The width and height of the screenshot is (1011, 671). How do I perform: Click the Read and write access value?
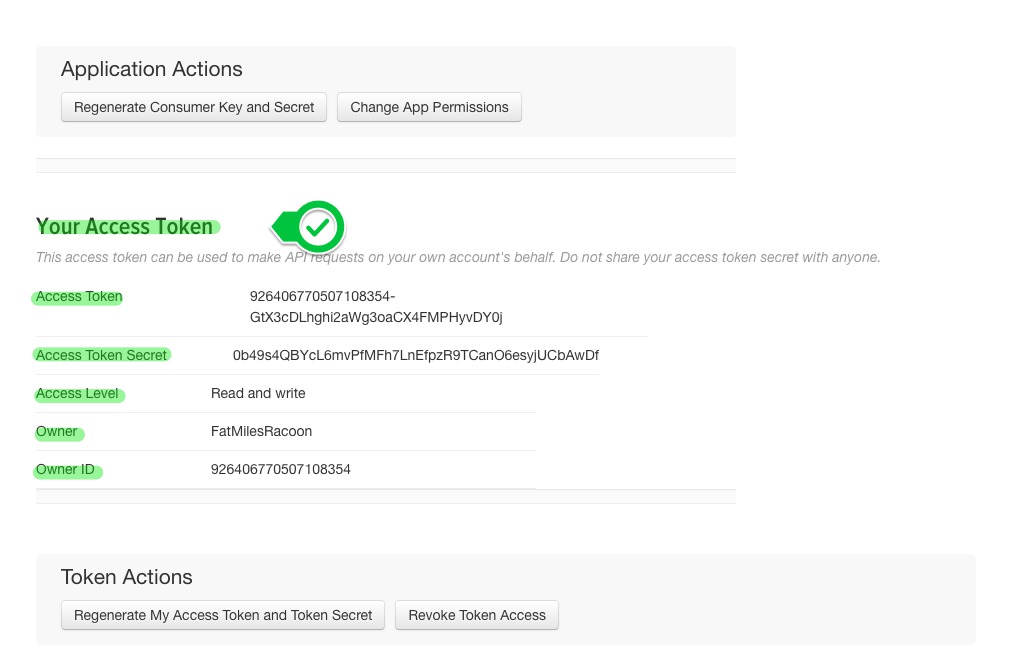point(258,394)
